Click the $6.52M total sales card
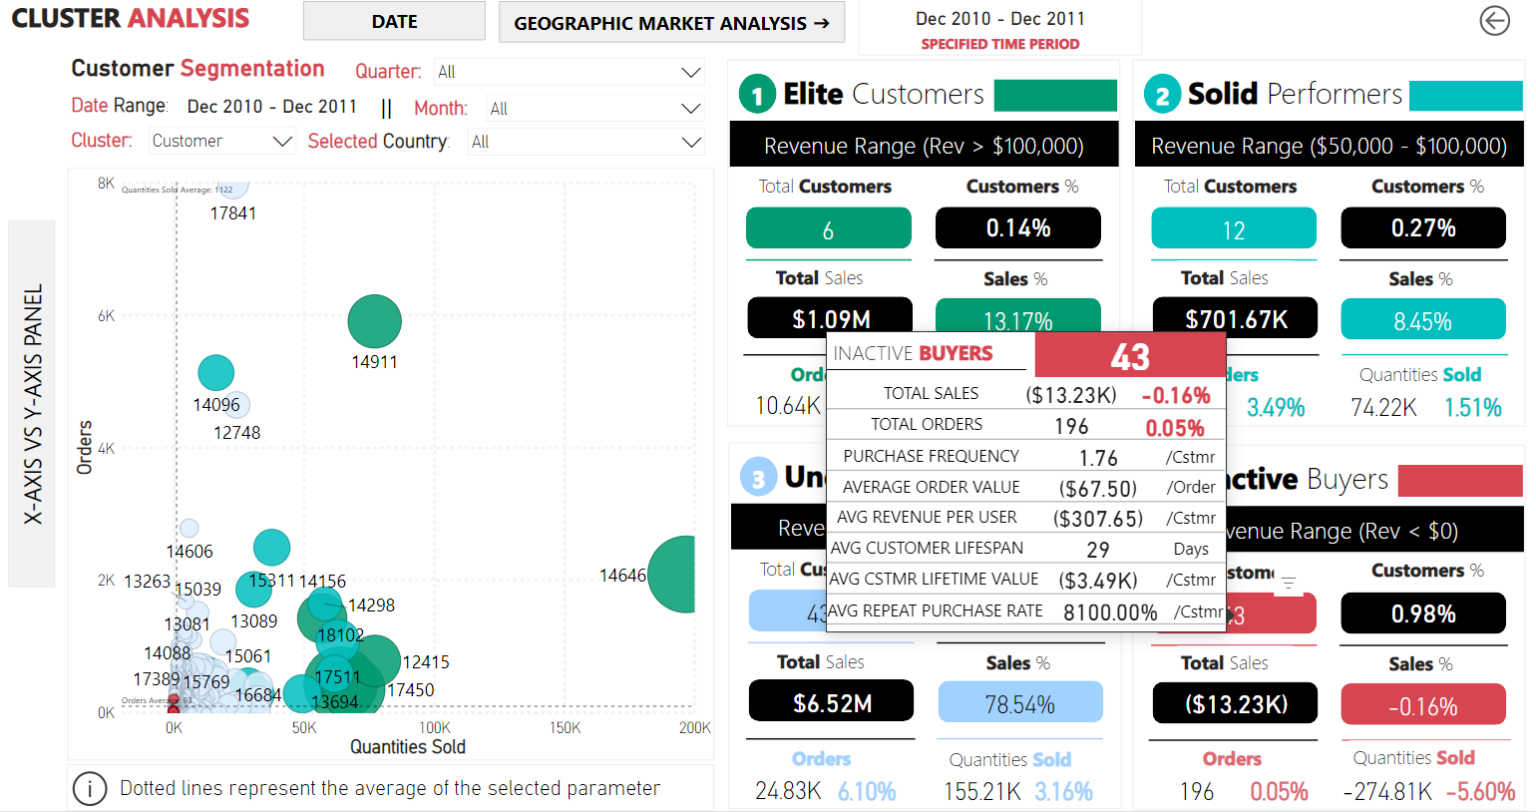Viewport: 1536px width, 812px height. 831,702
